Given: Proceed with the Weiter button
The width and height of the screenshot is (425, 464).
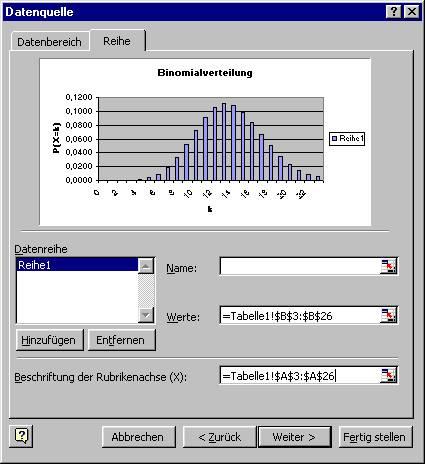Looking at the screenshot, I should coord(295,437).
